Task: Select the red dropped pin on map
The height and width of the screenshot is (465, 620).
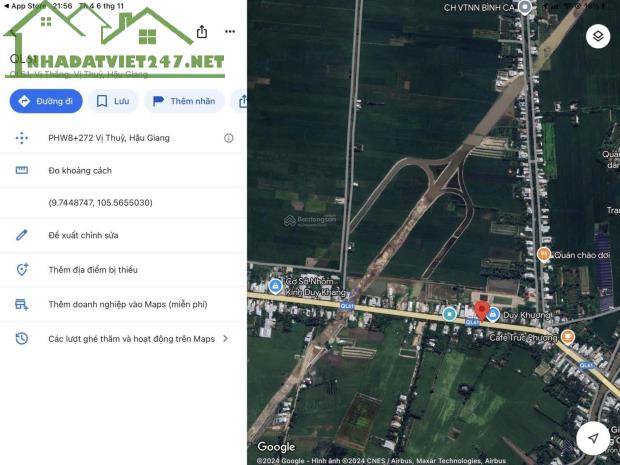Action: click(x=482, y=310)
